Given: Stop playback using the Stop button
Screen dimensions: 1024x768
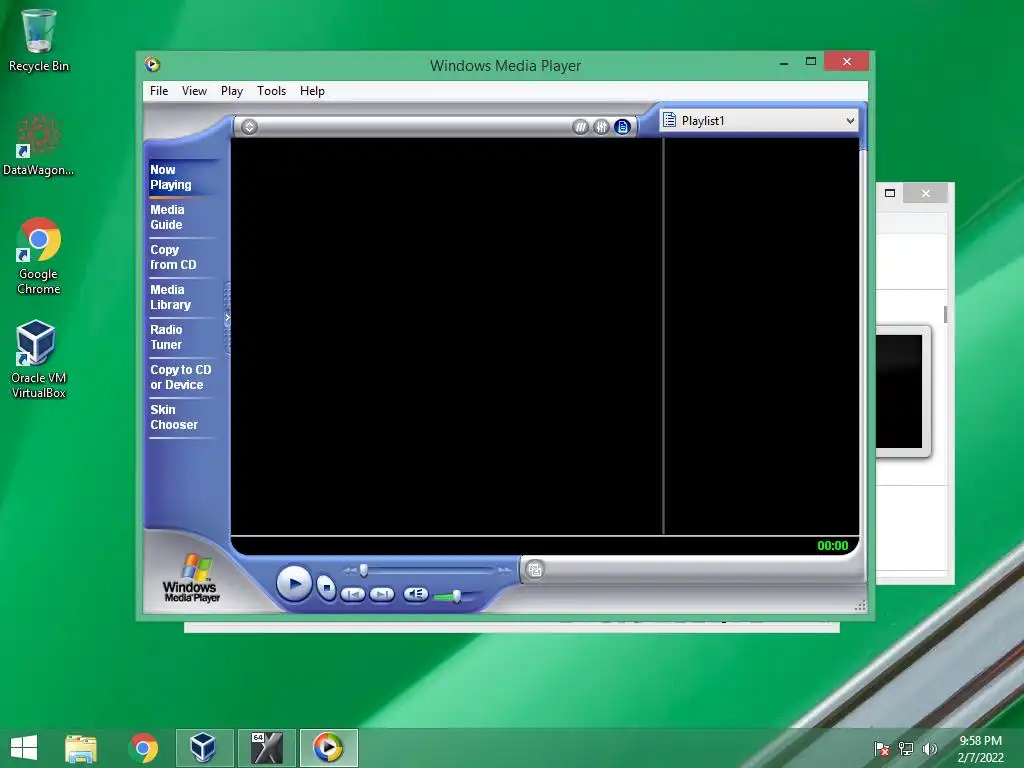Looking at the screenshot, I should pyautogui.click(x=325, y=588).
